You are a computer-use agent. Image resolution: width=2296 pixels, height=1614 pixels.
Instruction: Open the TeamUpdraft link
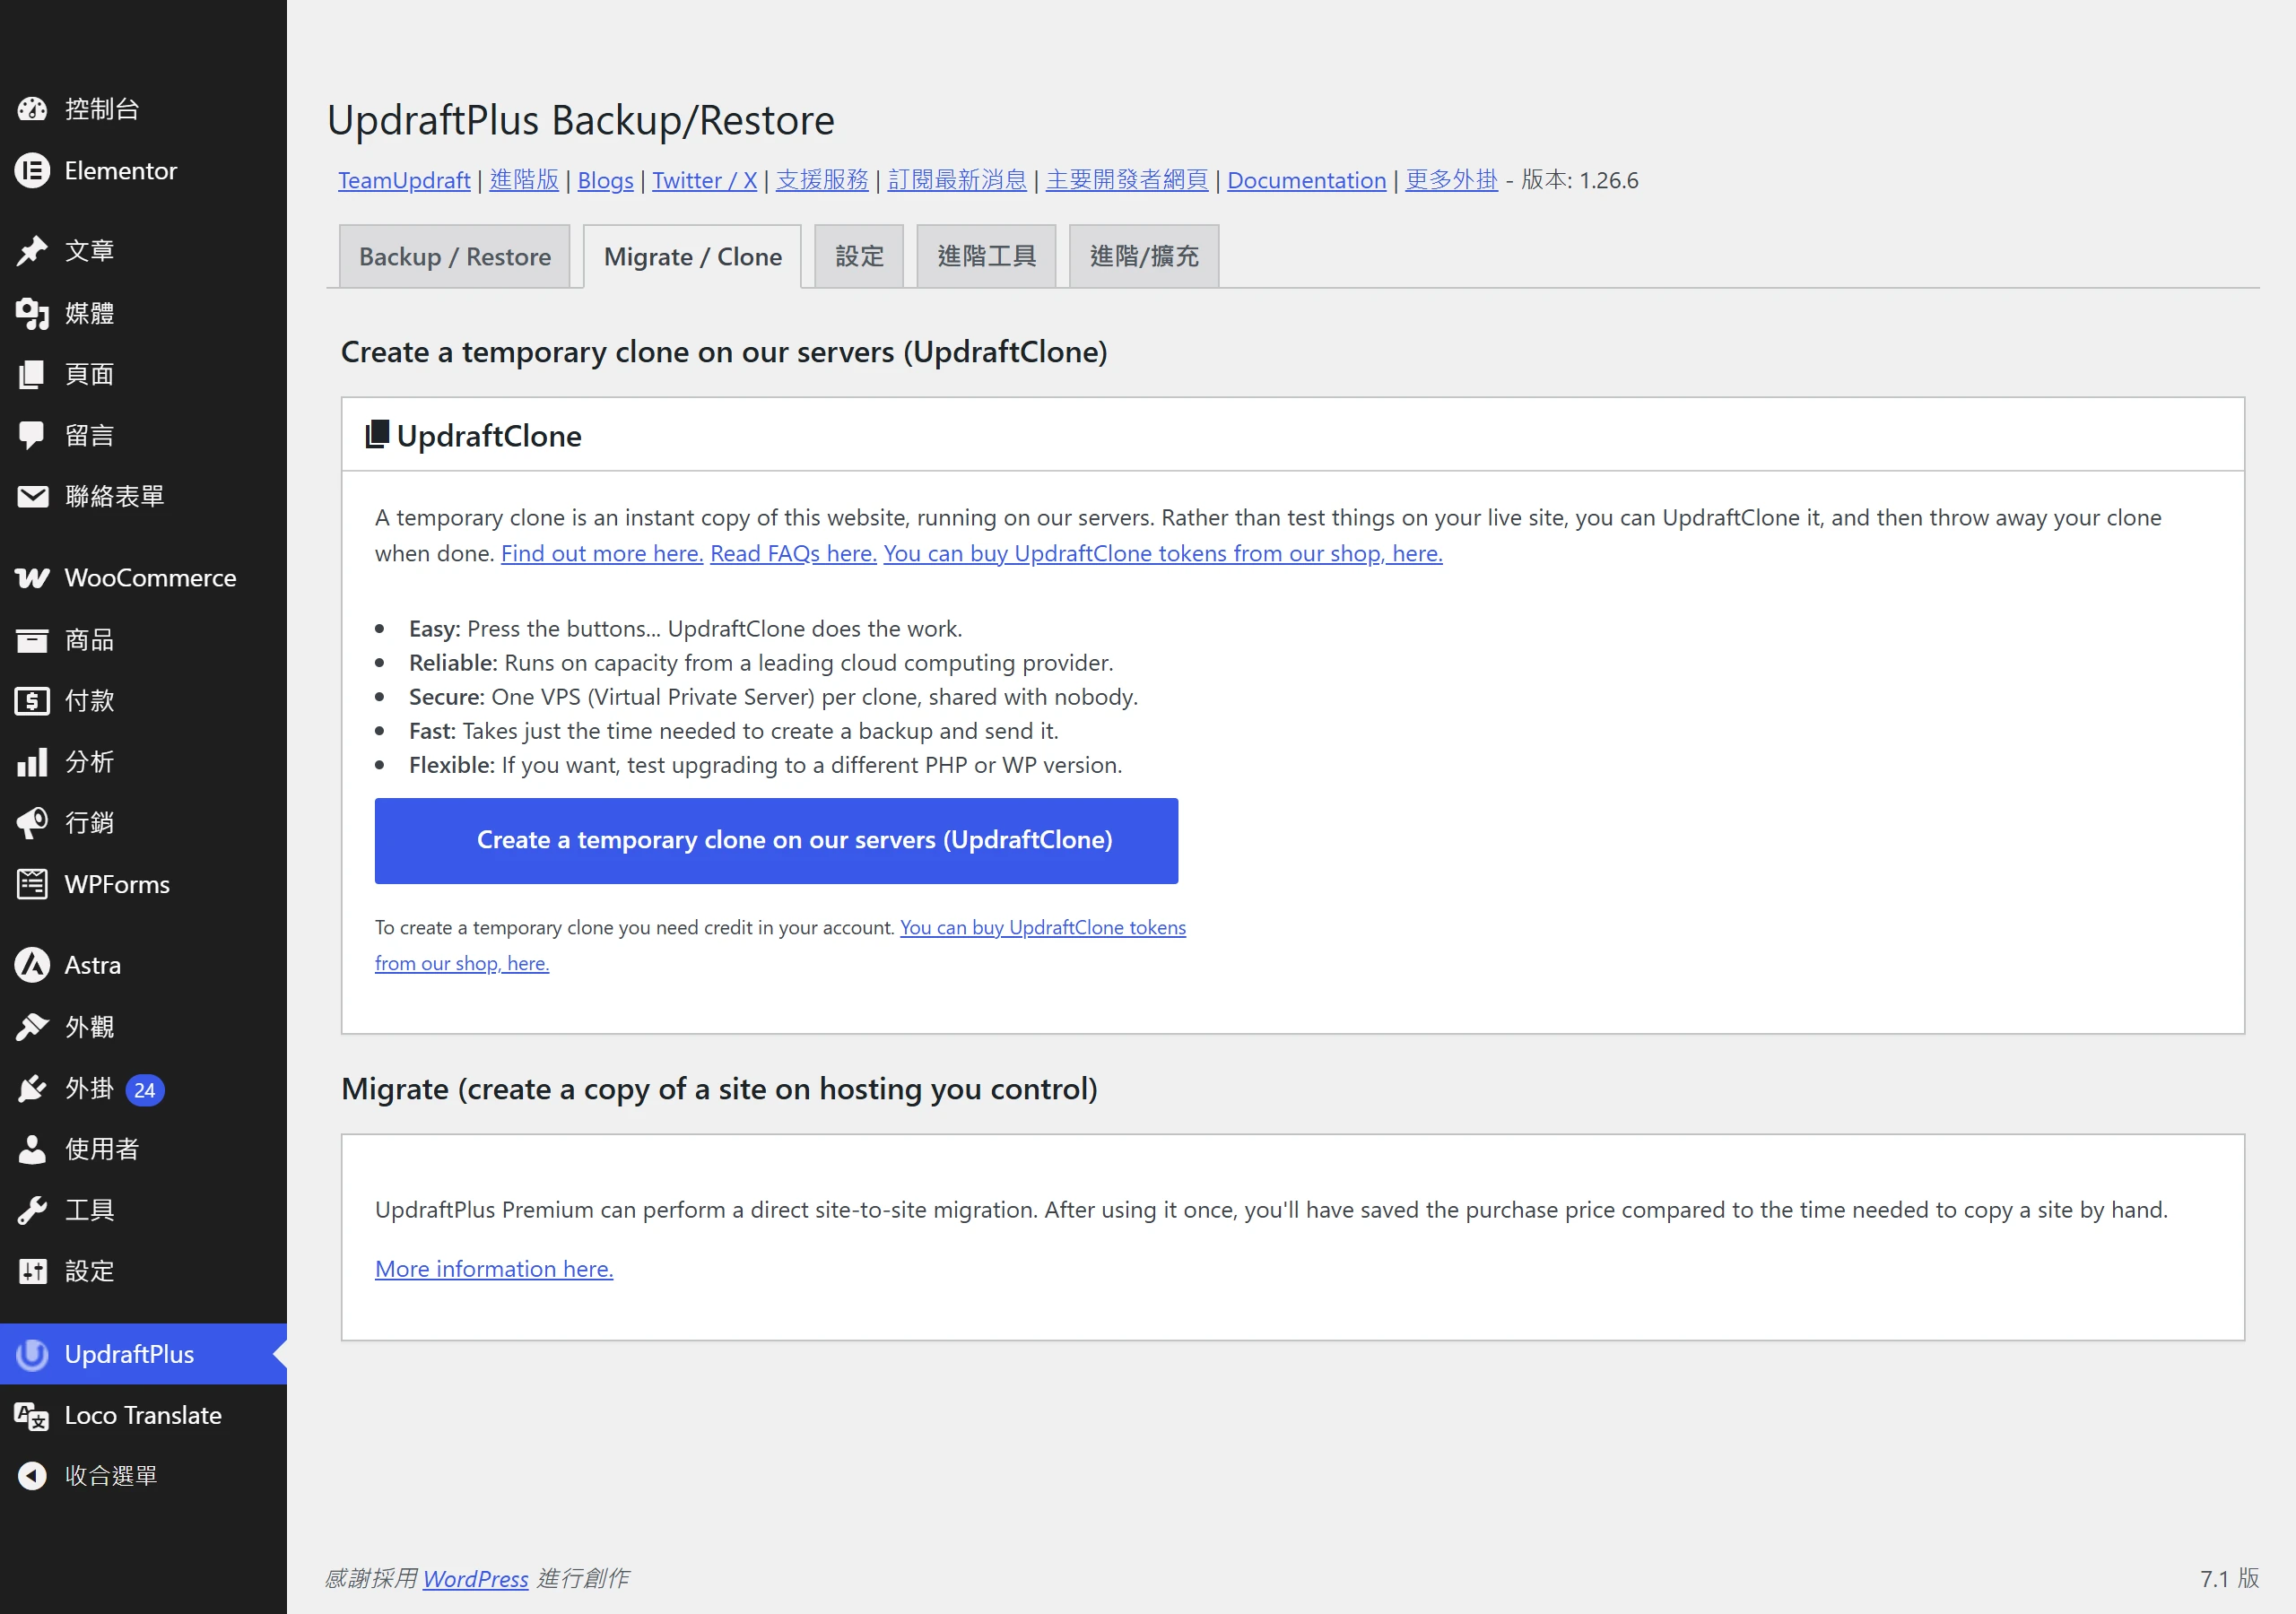404,180
